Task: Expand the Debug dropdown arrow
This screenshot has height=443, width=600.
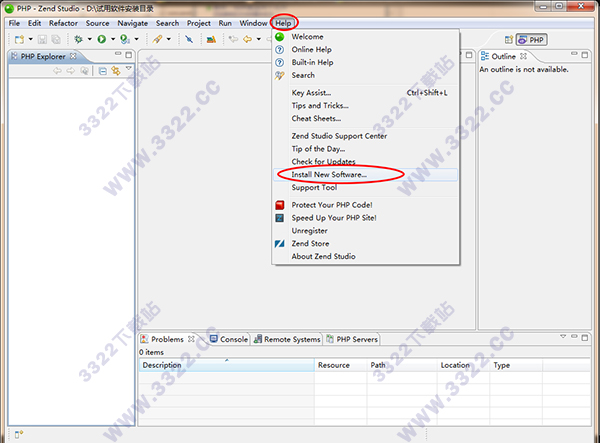Action: pyautogui.click(x=90, y=39)
